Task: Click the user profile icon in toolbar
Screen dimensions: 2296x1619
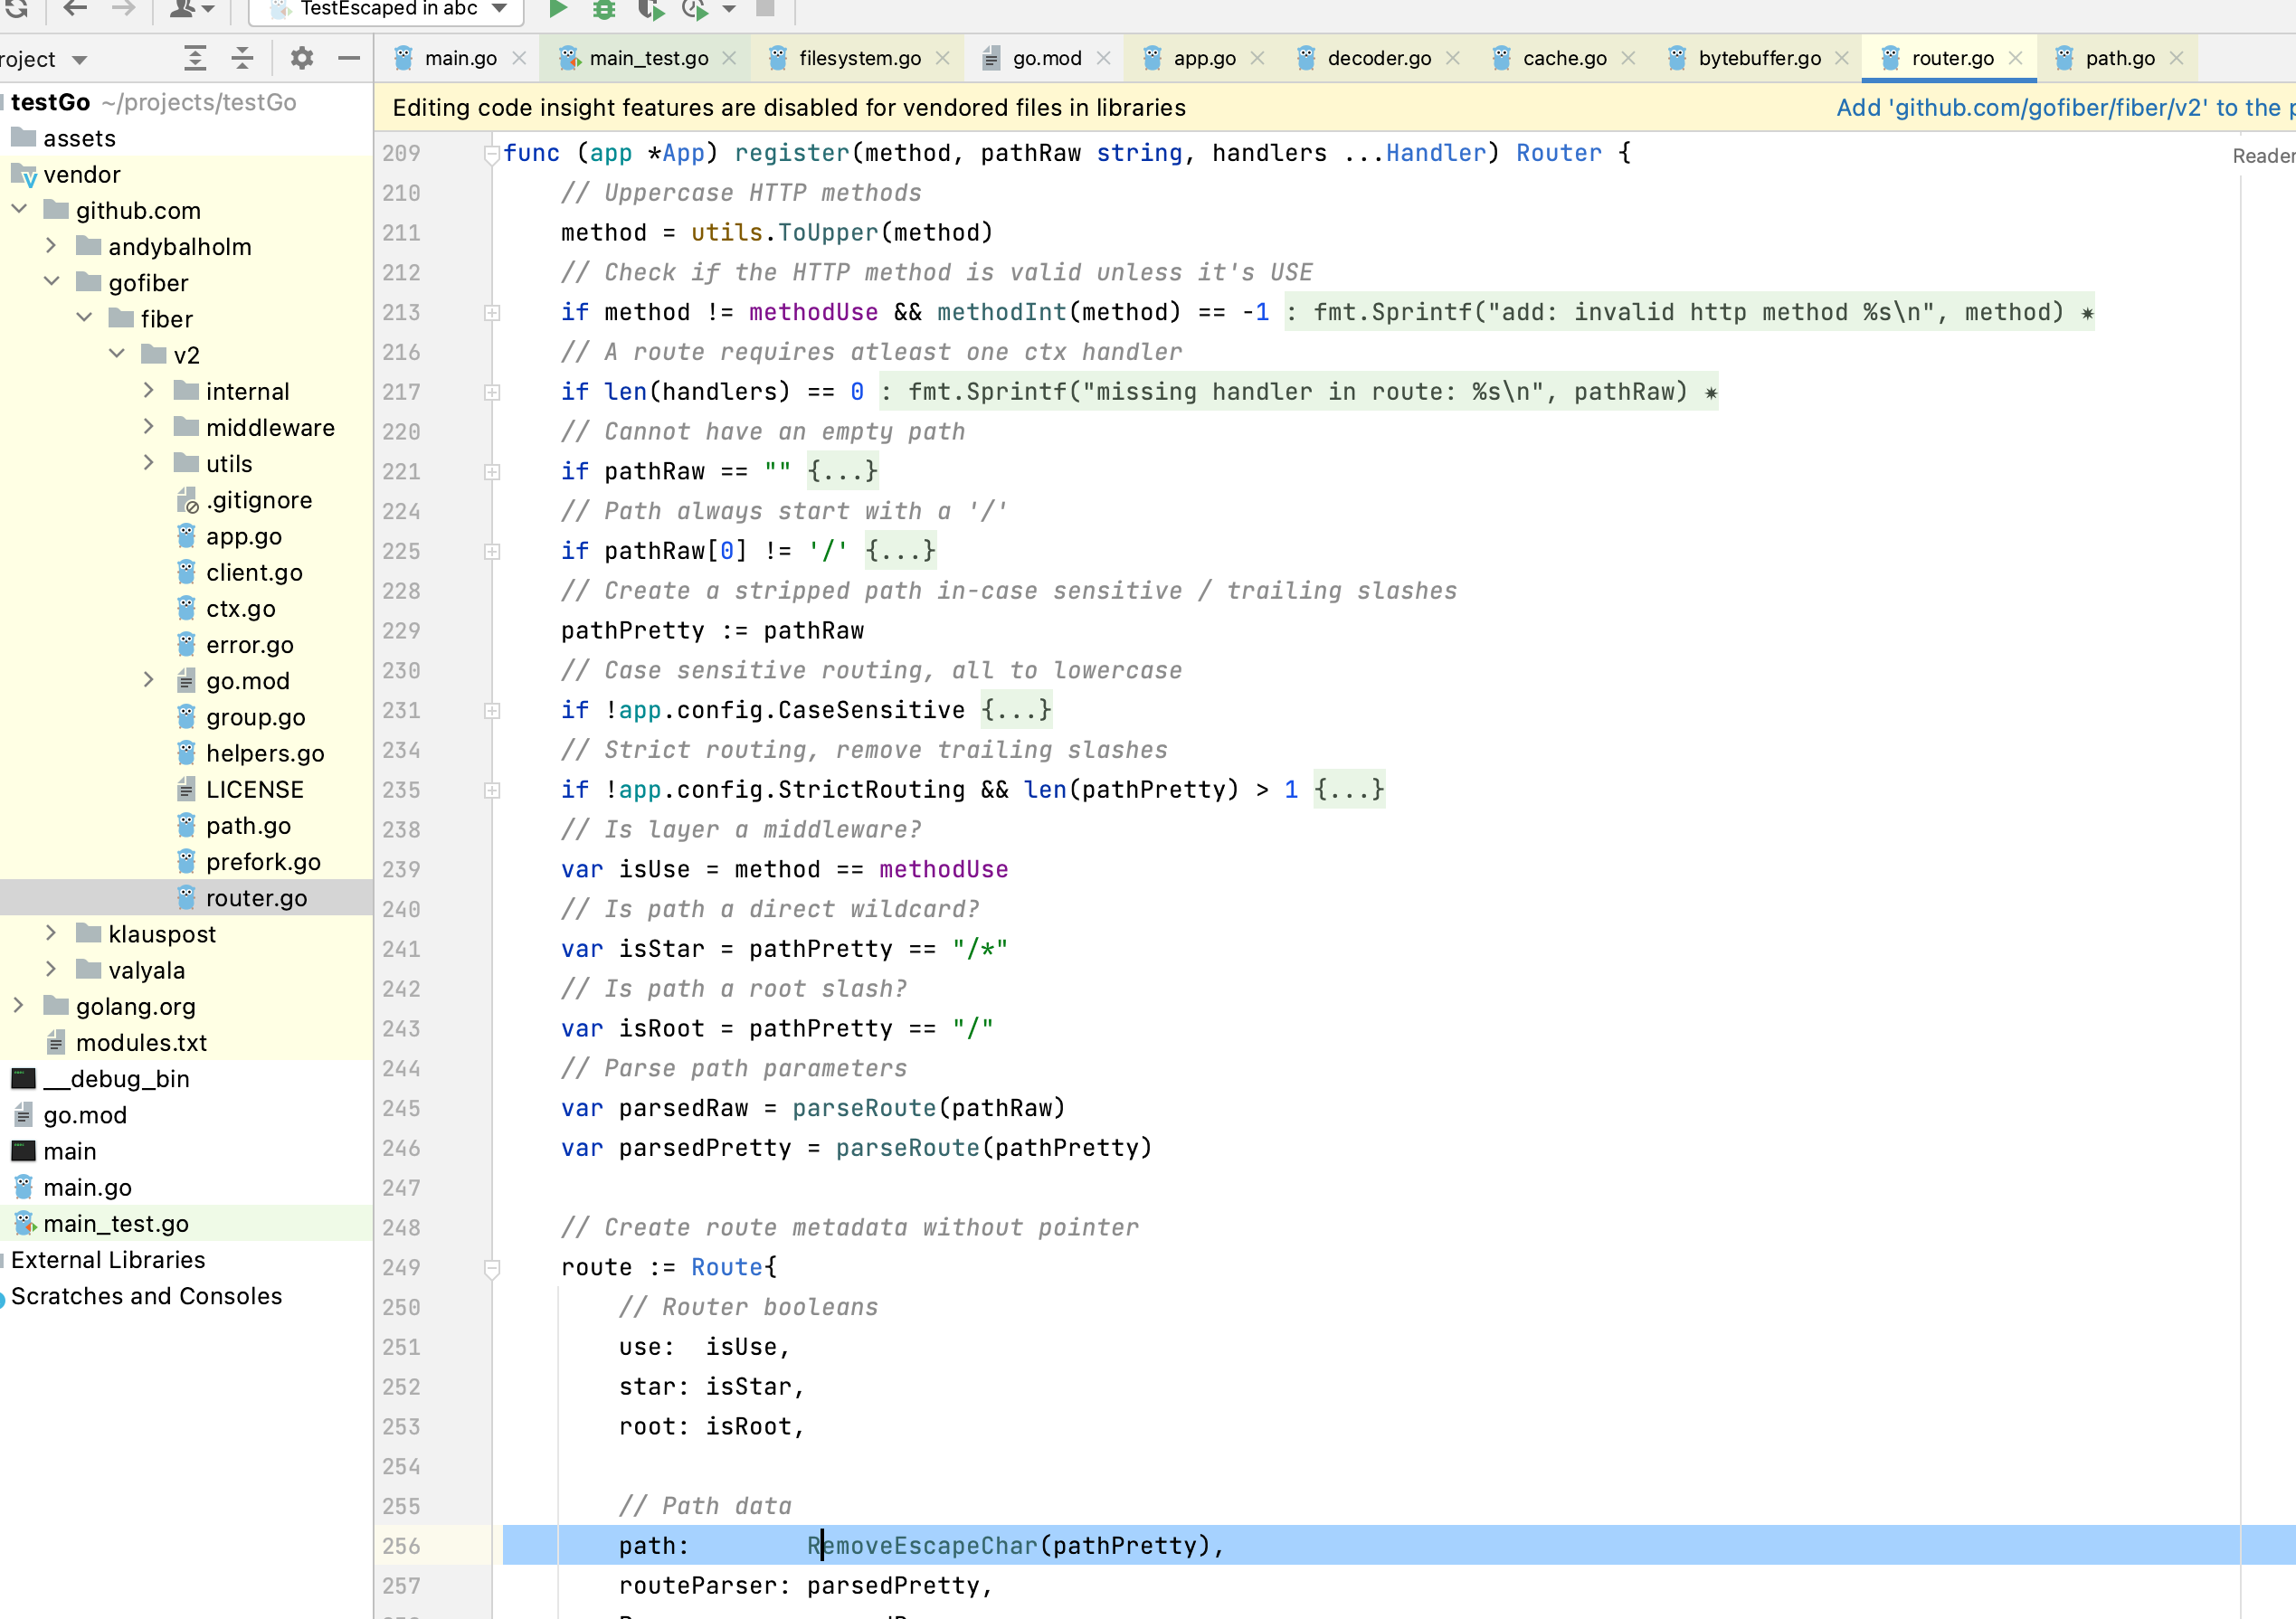Action: (x=185, y=10)
